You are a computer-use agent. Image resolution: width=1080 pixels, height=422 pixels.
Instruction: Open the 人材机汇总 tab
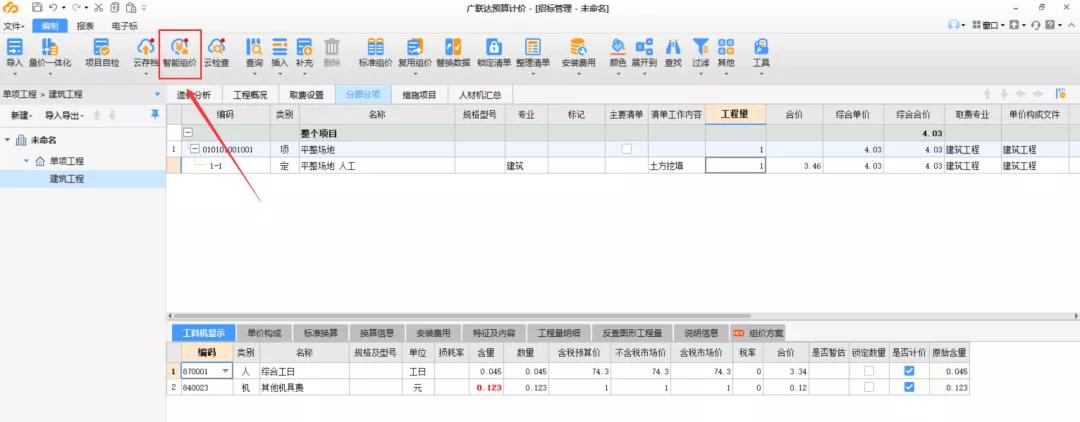(x=480, y=95)
